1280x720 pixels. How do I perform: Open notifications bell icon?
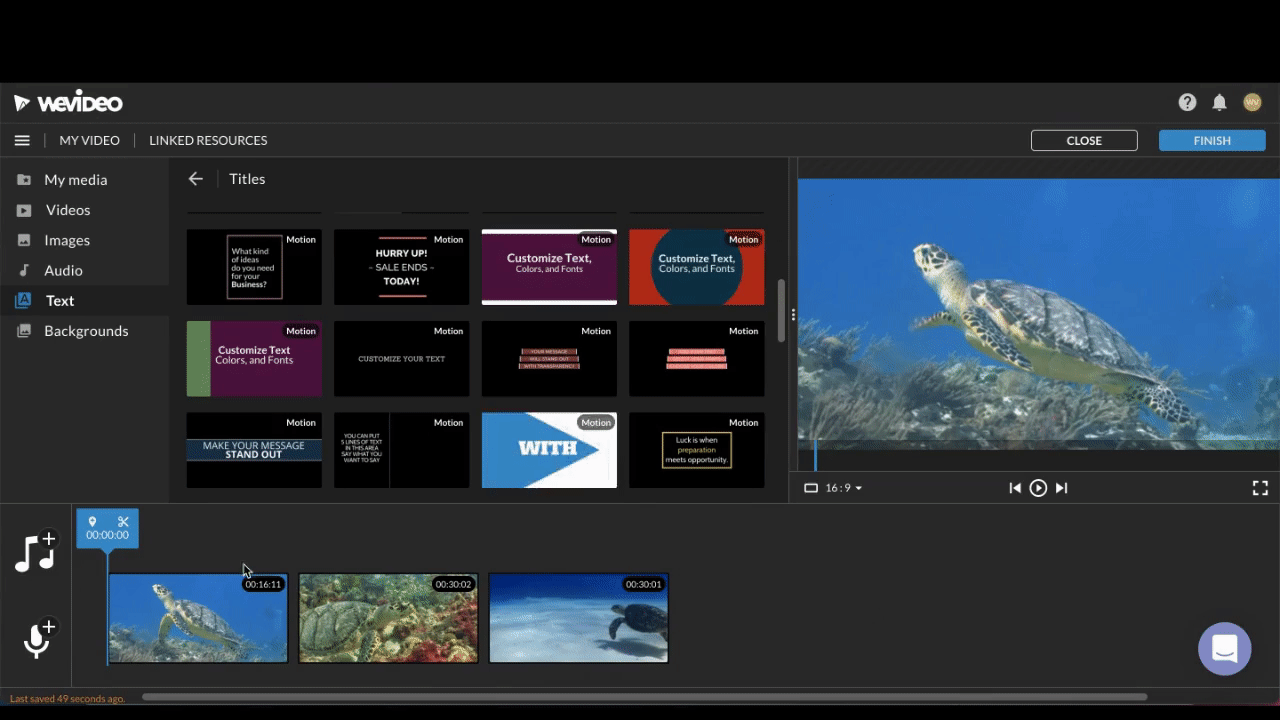point(1219,102)
